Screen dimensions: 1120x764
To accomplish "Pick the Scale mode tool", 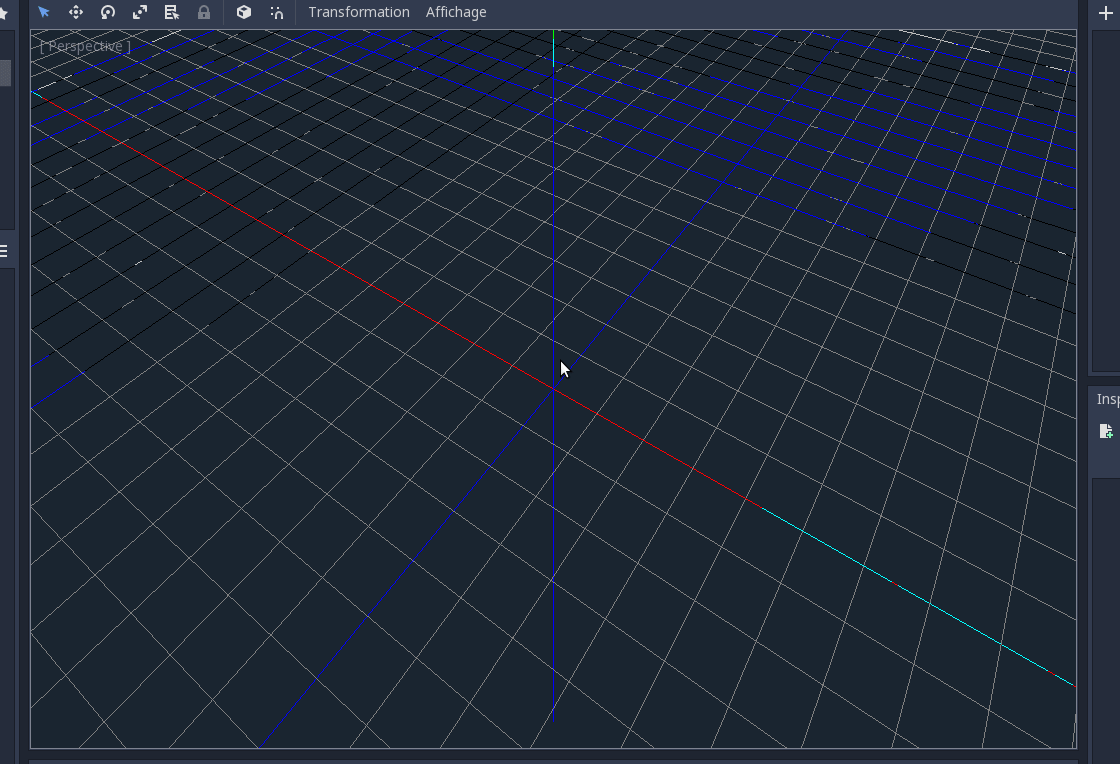I will (x=140, y=12).
